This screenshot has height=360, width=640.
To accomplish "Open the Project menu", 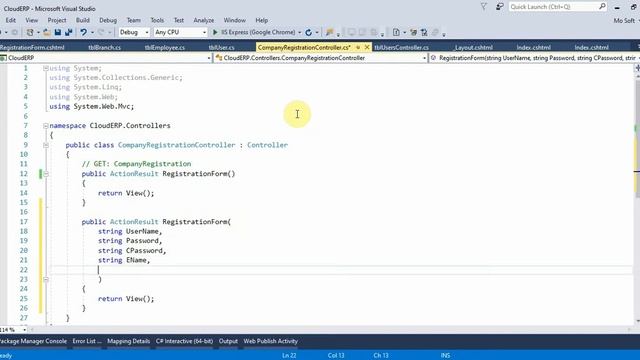I will coord(57,20).
